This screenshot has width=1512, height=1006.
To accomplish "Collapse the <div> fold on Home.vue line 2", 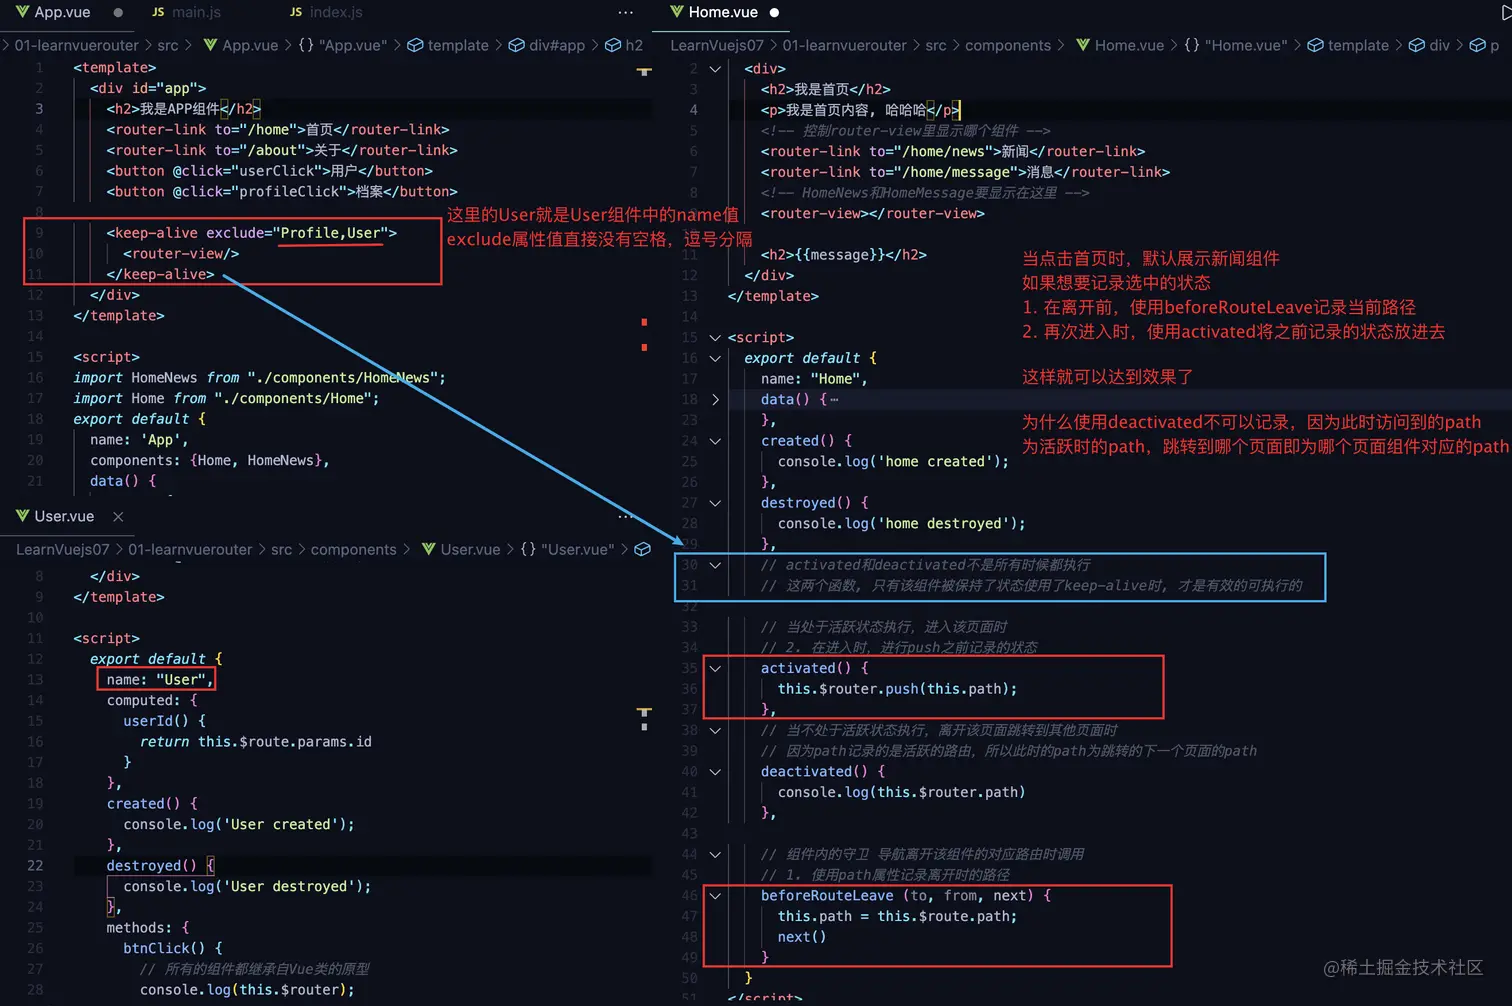I will point(715,69).
